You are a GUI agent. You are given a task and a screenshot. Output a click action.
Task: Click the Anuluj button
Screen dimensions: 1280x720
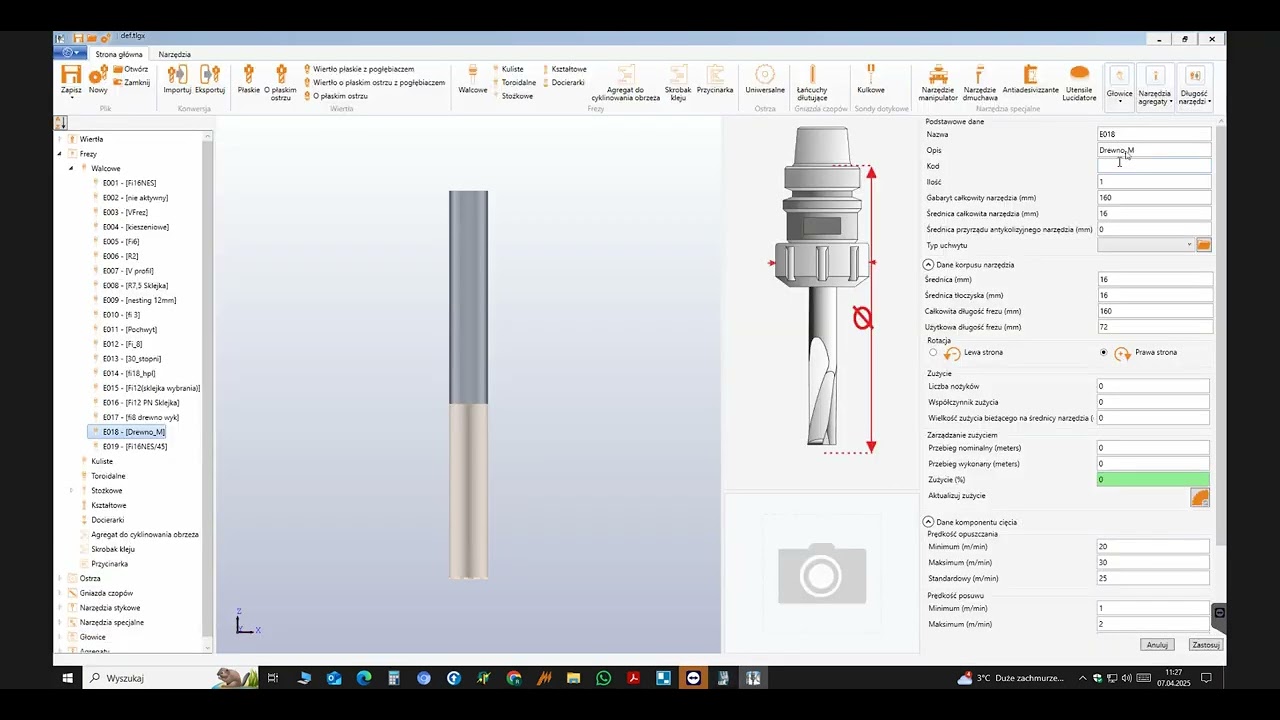click(1157, 645)
